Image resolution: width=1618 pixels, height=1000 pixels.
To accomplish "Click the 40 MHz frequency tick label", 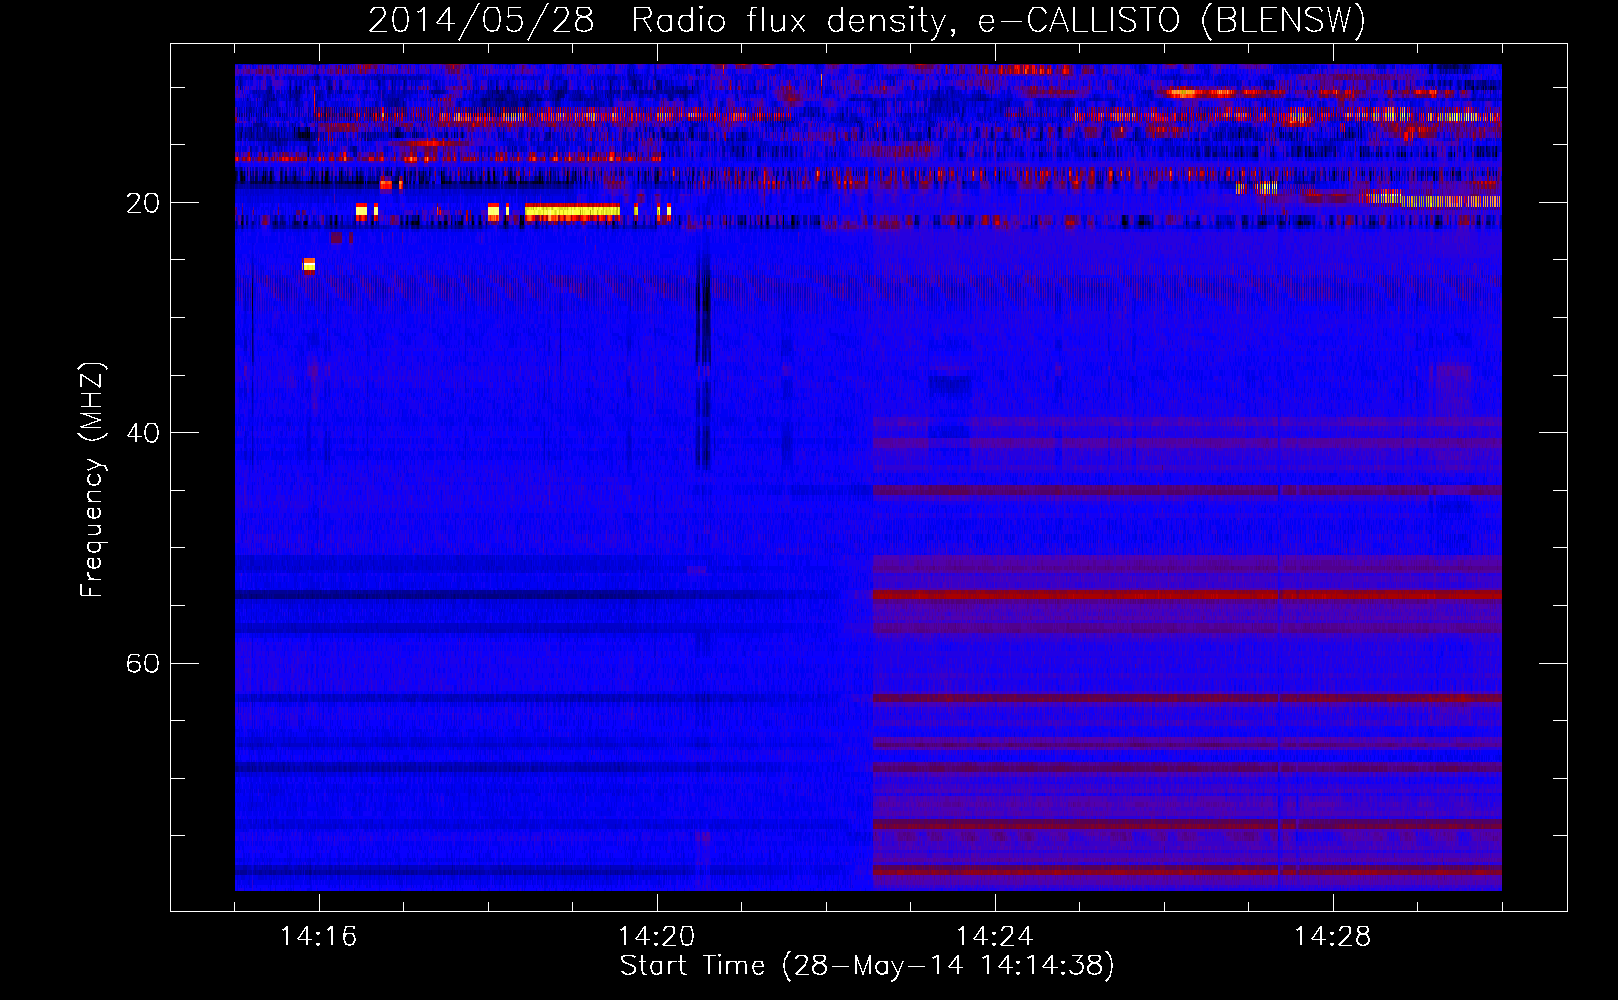I will [x=143, y=434].
